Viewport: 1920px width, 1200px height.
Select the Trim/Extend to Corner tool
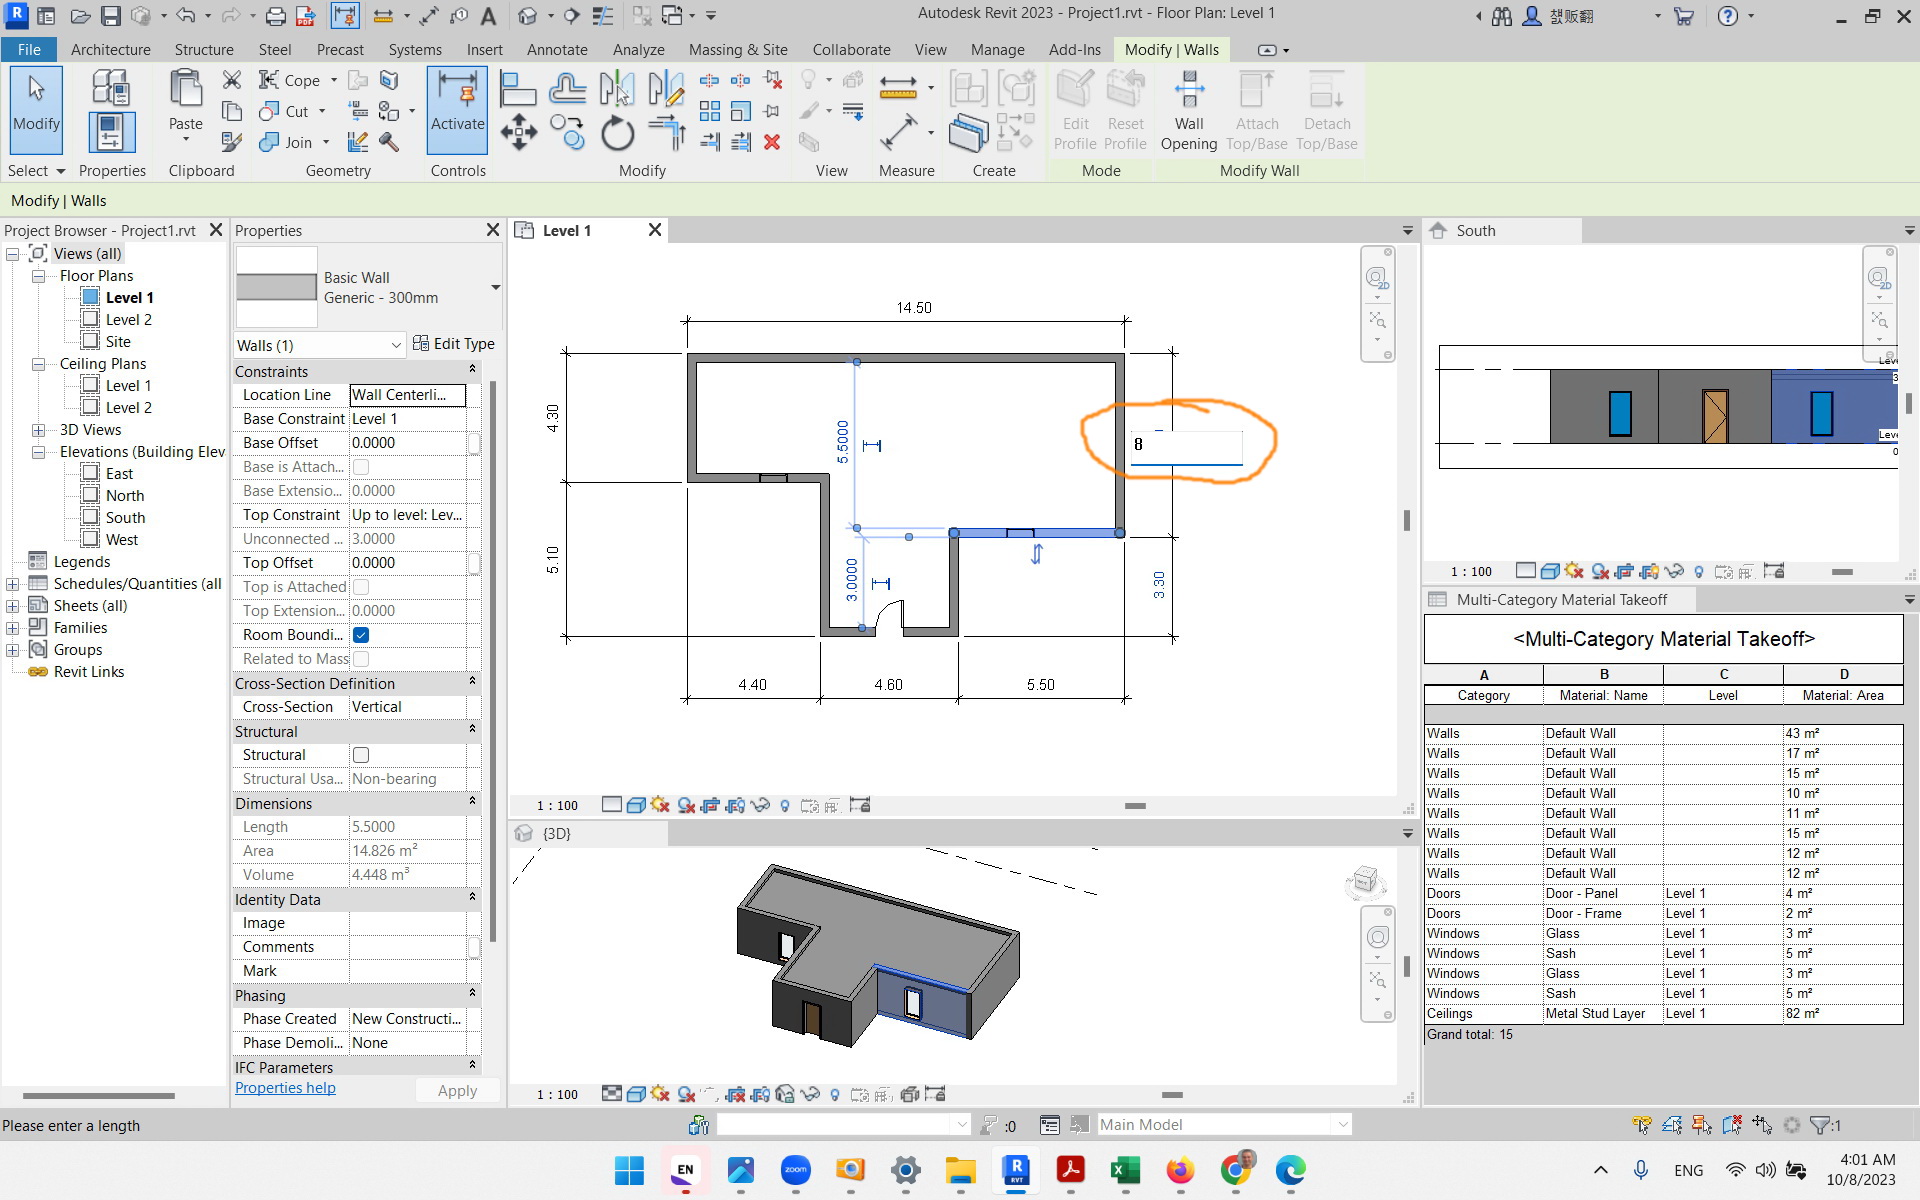[x=666, y=131]
